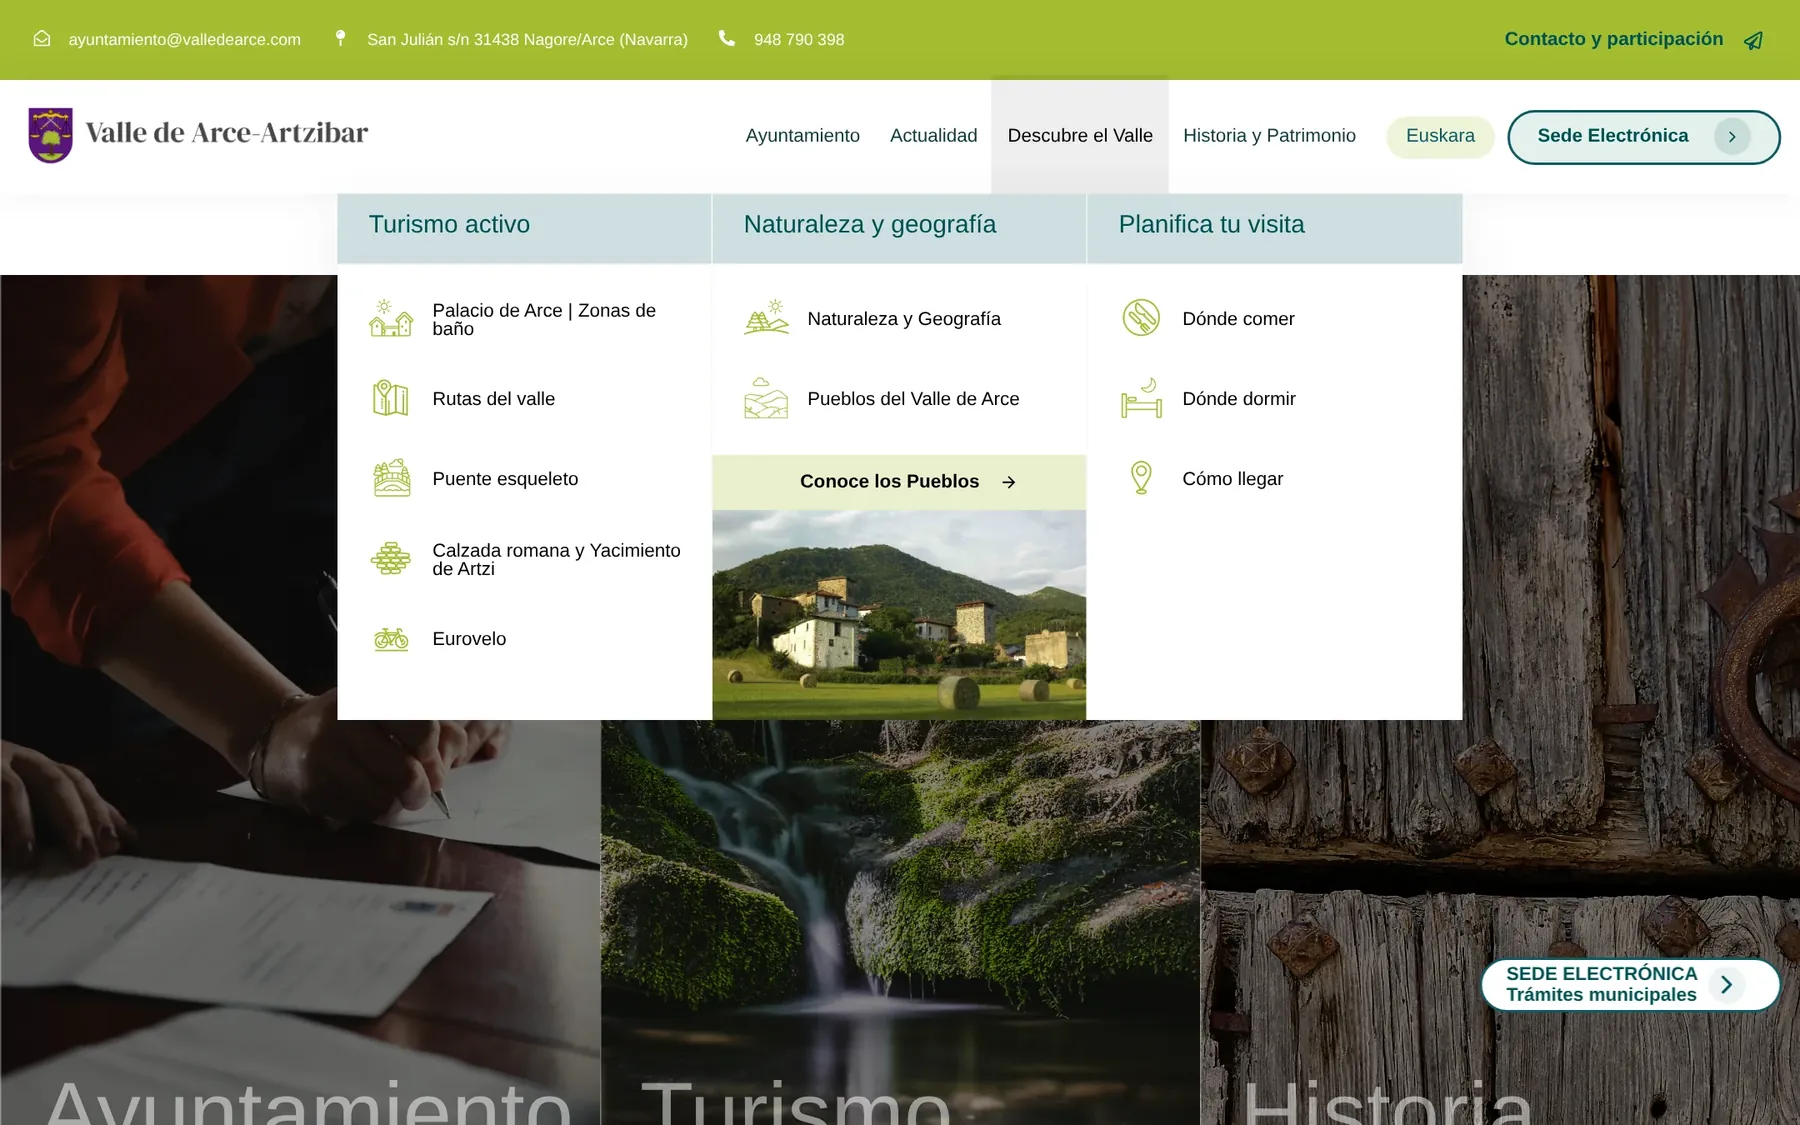This screenshot has height=1125, width=1800.
Task: Click the ayuntamiento@valledearce.com email link
Action: coord(184,39)
